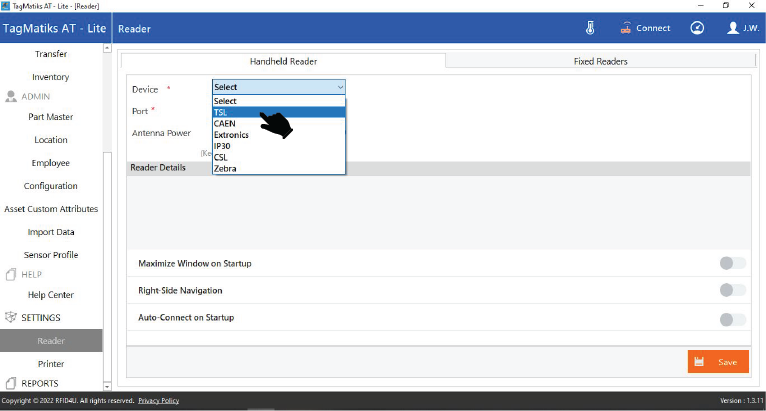Pick CAEN from the Device options
The height and width of the screenshot is (411, 766).
point(278,123)
